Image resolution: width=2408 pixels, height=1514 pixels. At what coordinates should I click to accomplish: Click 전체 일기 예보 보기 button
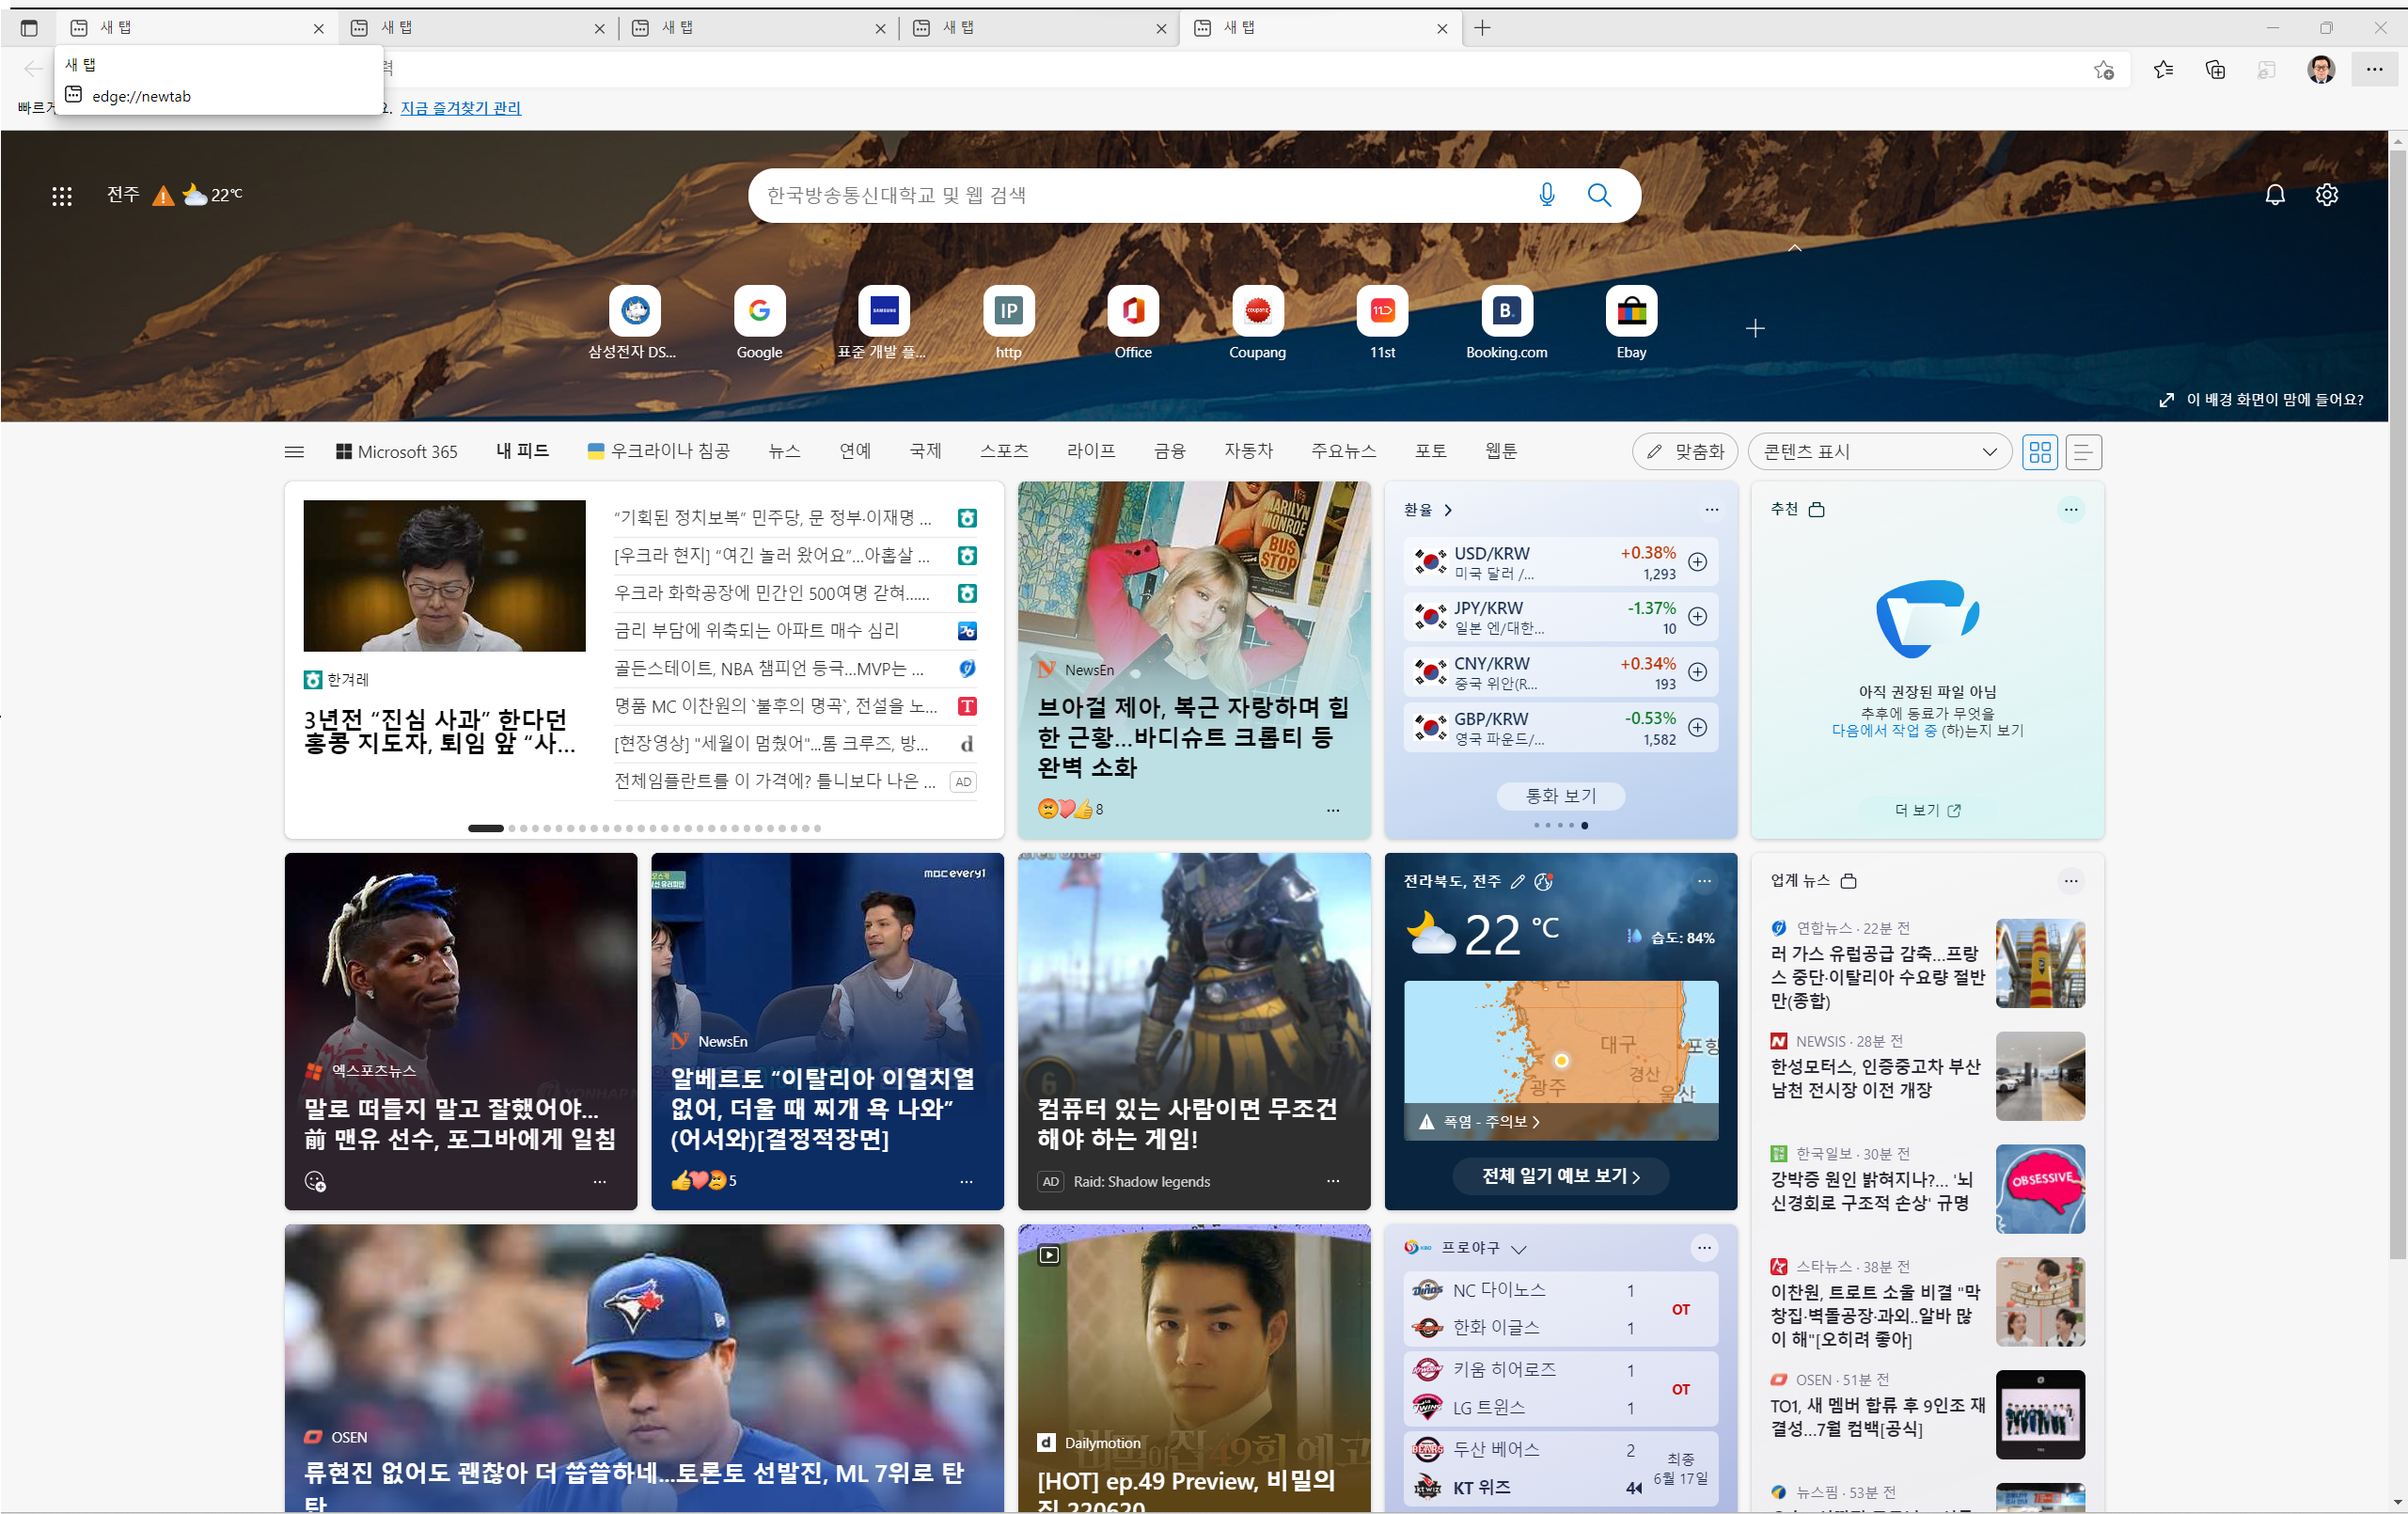tap(1560, 1176)
